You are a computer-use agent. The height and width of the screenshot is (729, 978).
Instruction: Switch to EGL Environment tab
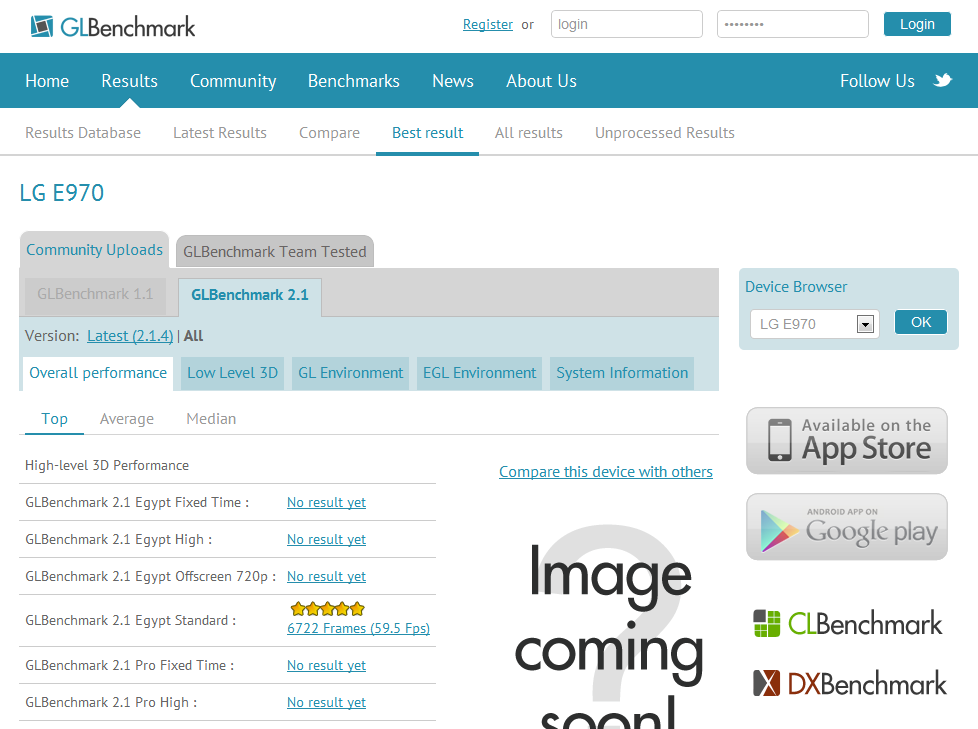[x=480, y=373]
